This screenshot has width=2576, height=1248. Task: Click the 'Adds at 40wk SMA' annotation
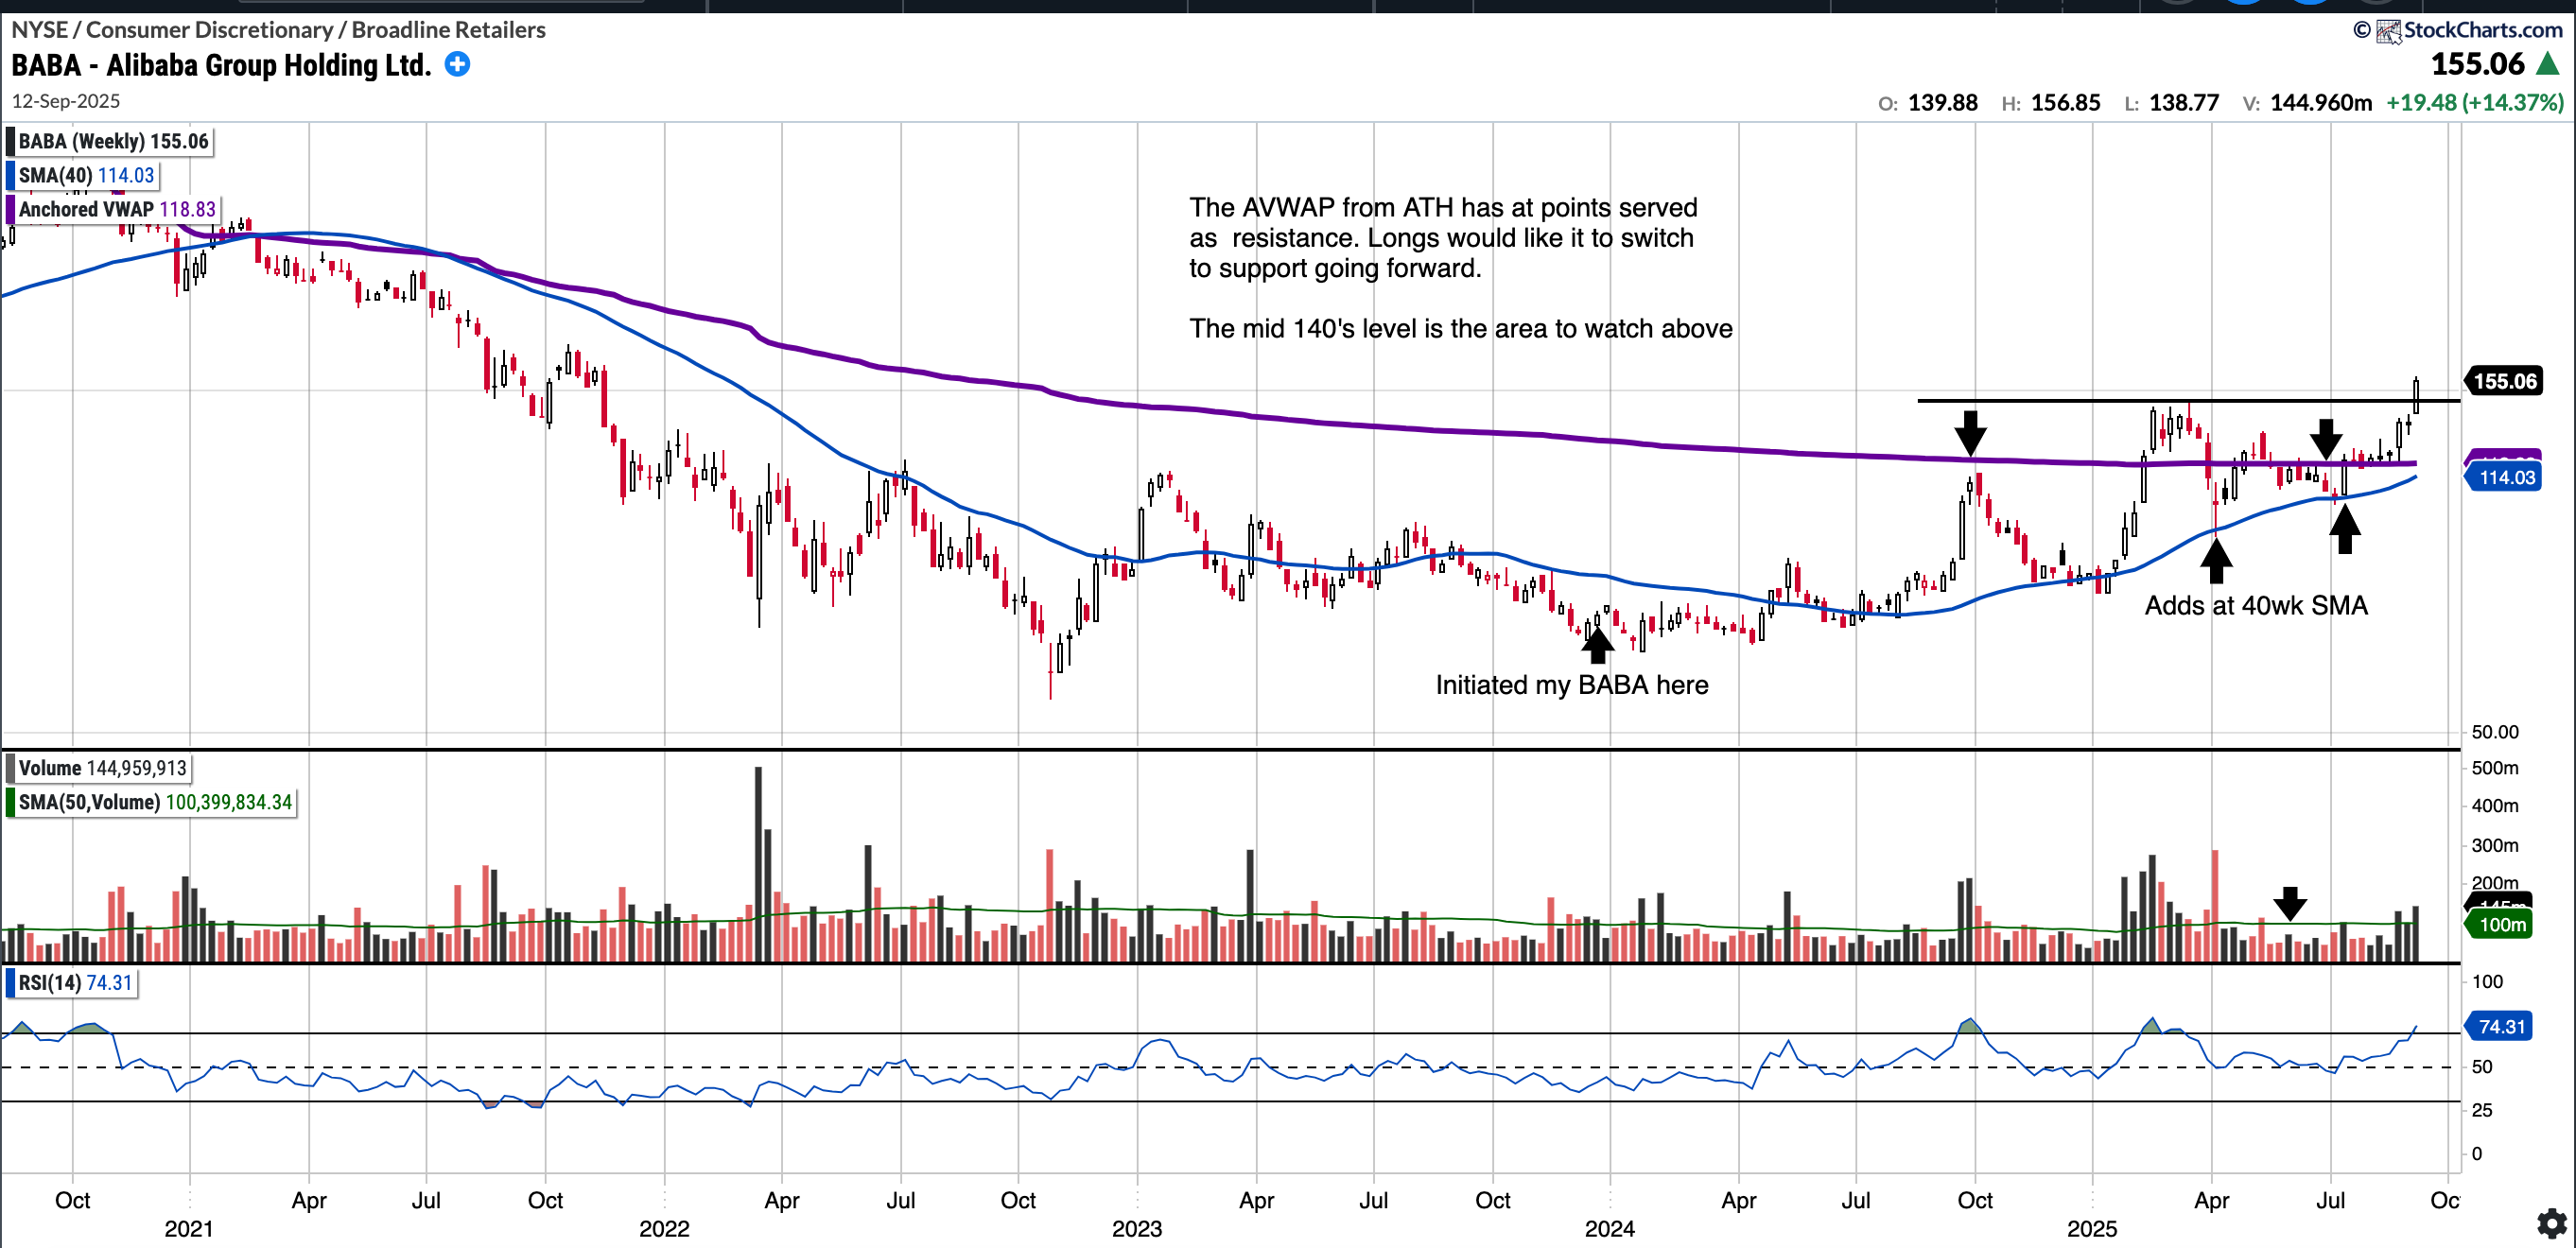[x=2255, y=605]
